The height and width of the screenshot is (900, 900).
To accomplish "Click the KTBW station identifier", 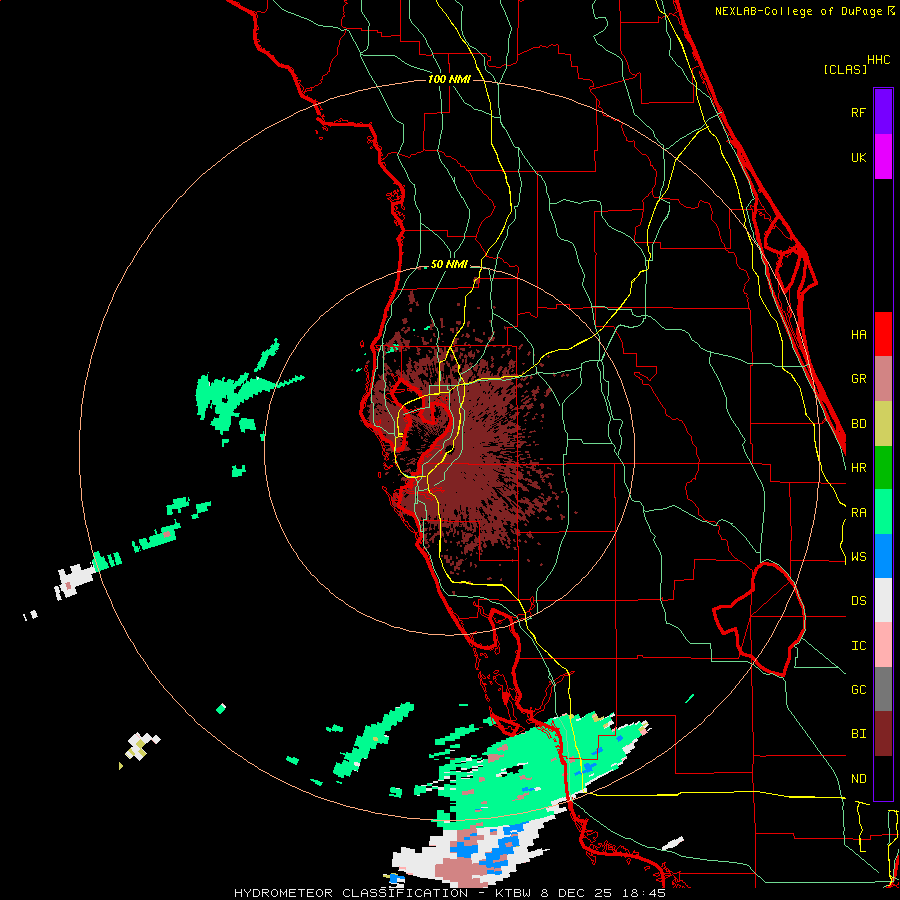I will tap(515, 893).
